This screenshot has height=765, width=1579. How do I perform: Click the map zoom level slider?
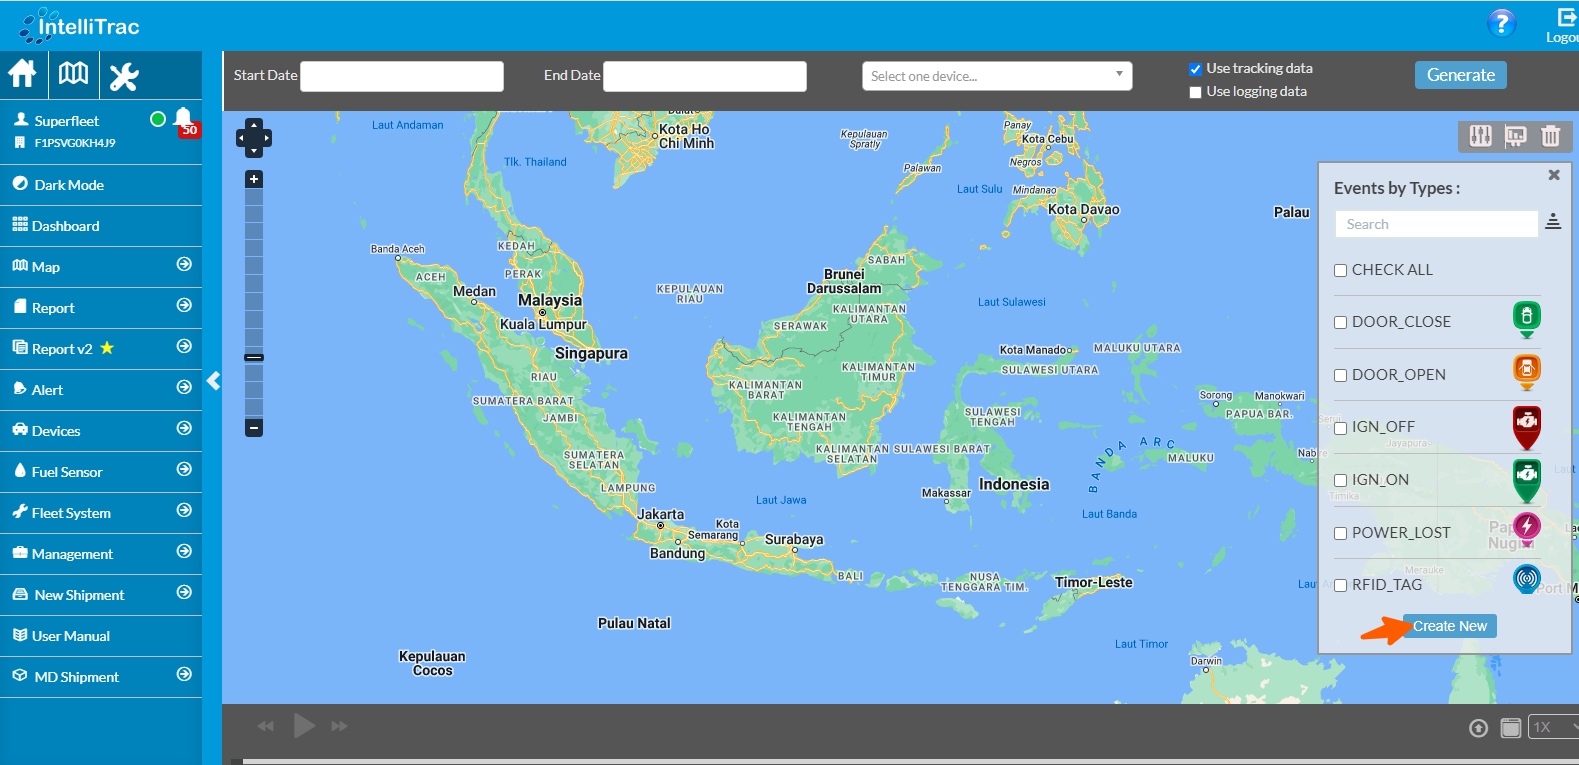coord(254,357)
